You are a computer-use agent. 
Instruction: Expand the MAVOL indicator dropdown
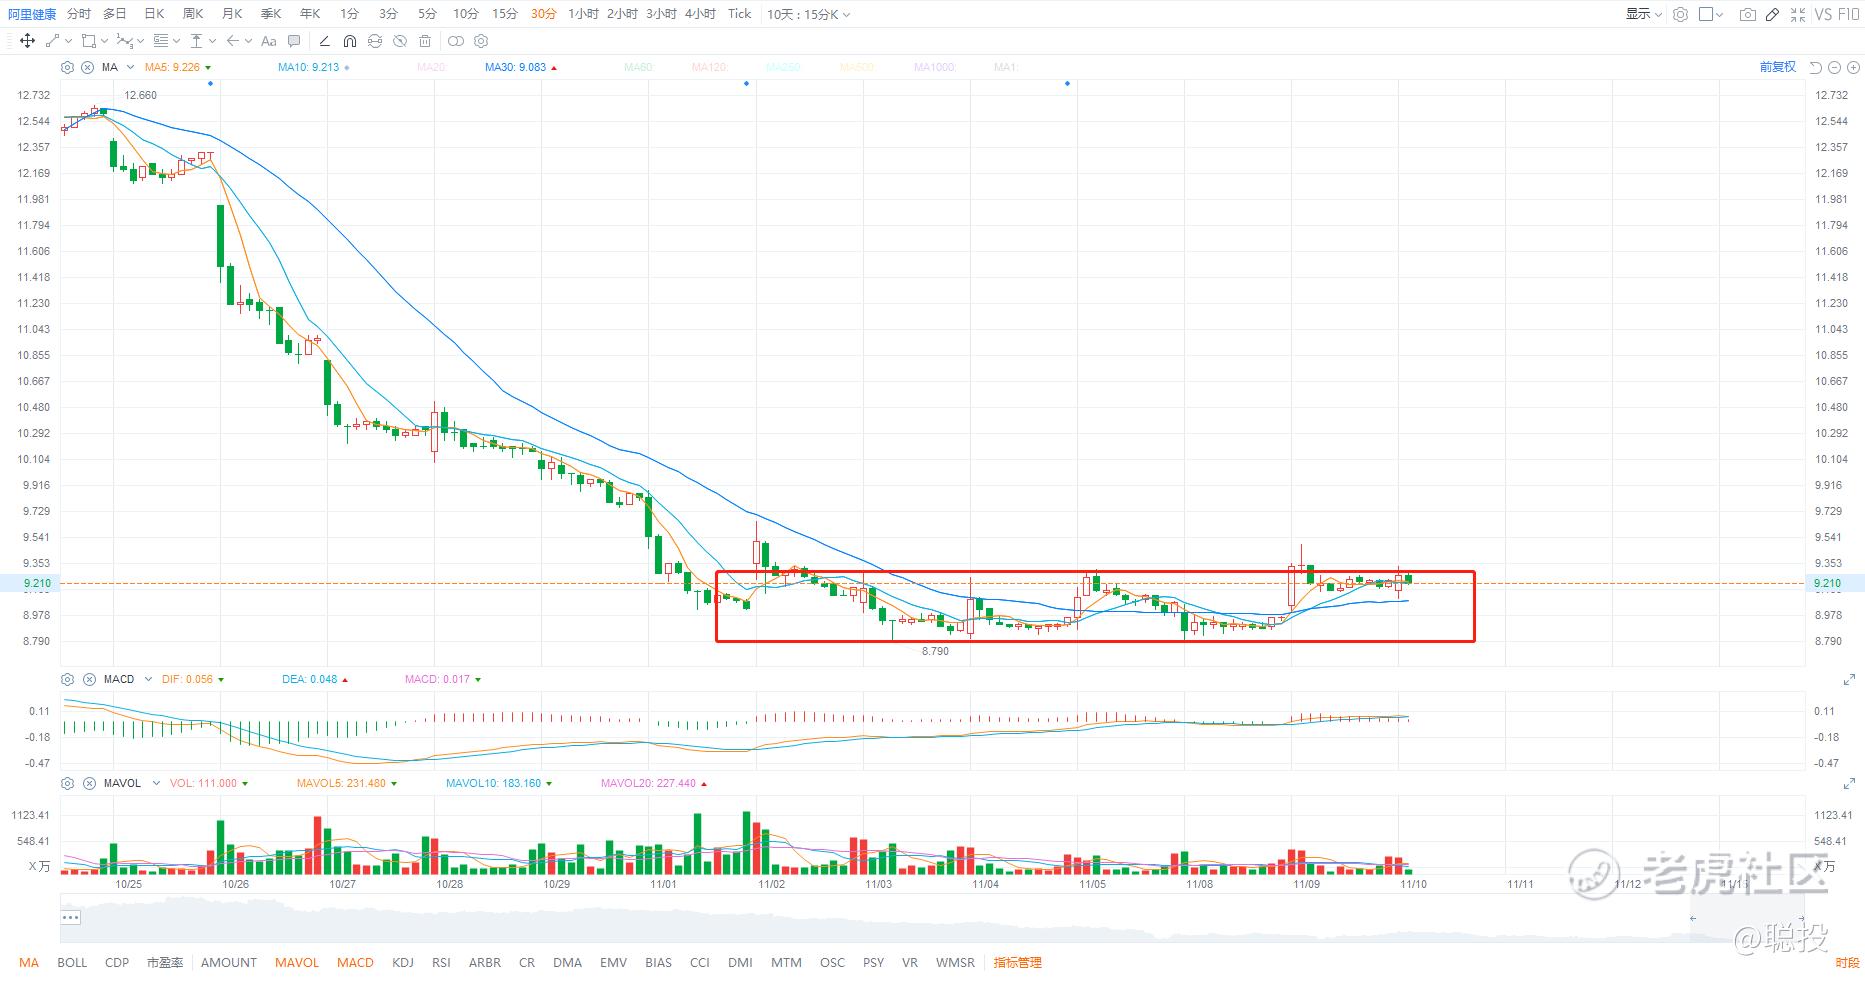[x=156, y=783]
